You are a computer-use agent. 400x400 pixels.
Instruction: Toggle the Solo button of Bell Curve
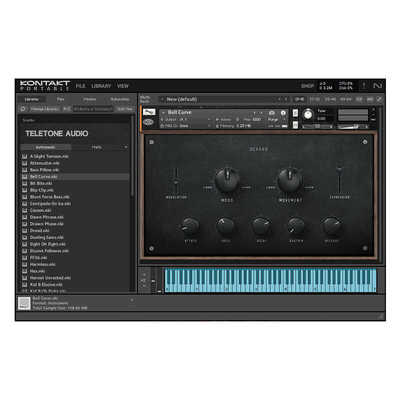[x=295, y=113]
